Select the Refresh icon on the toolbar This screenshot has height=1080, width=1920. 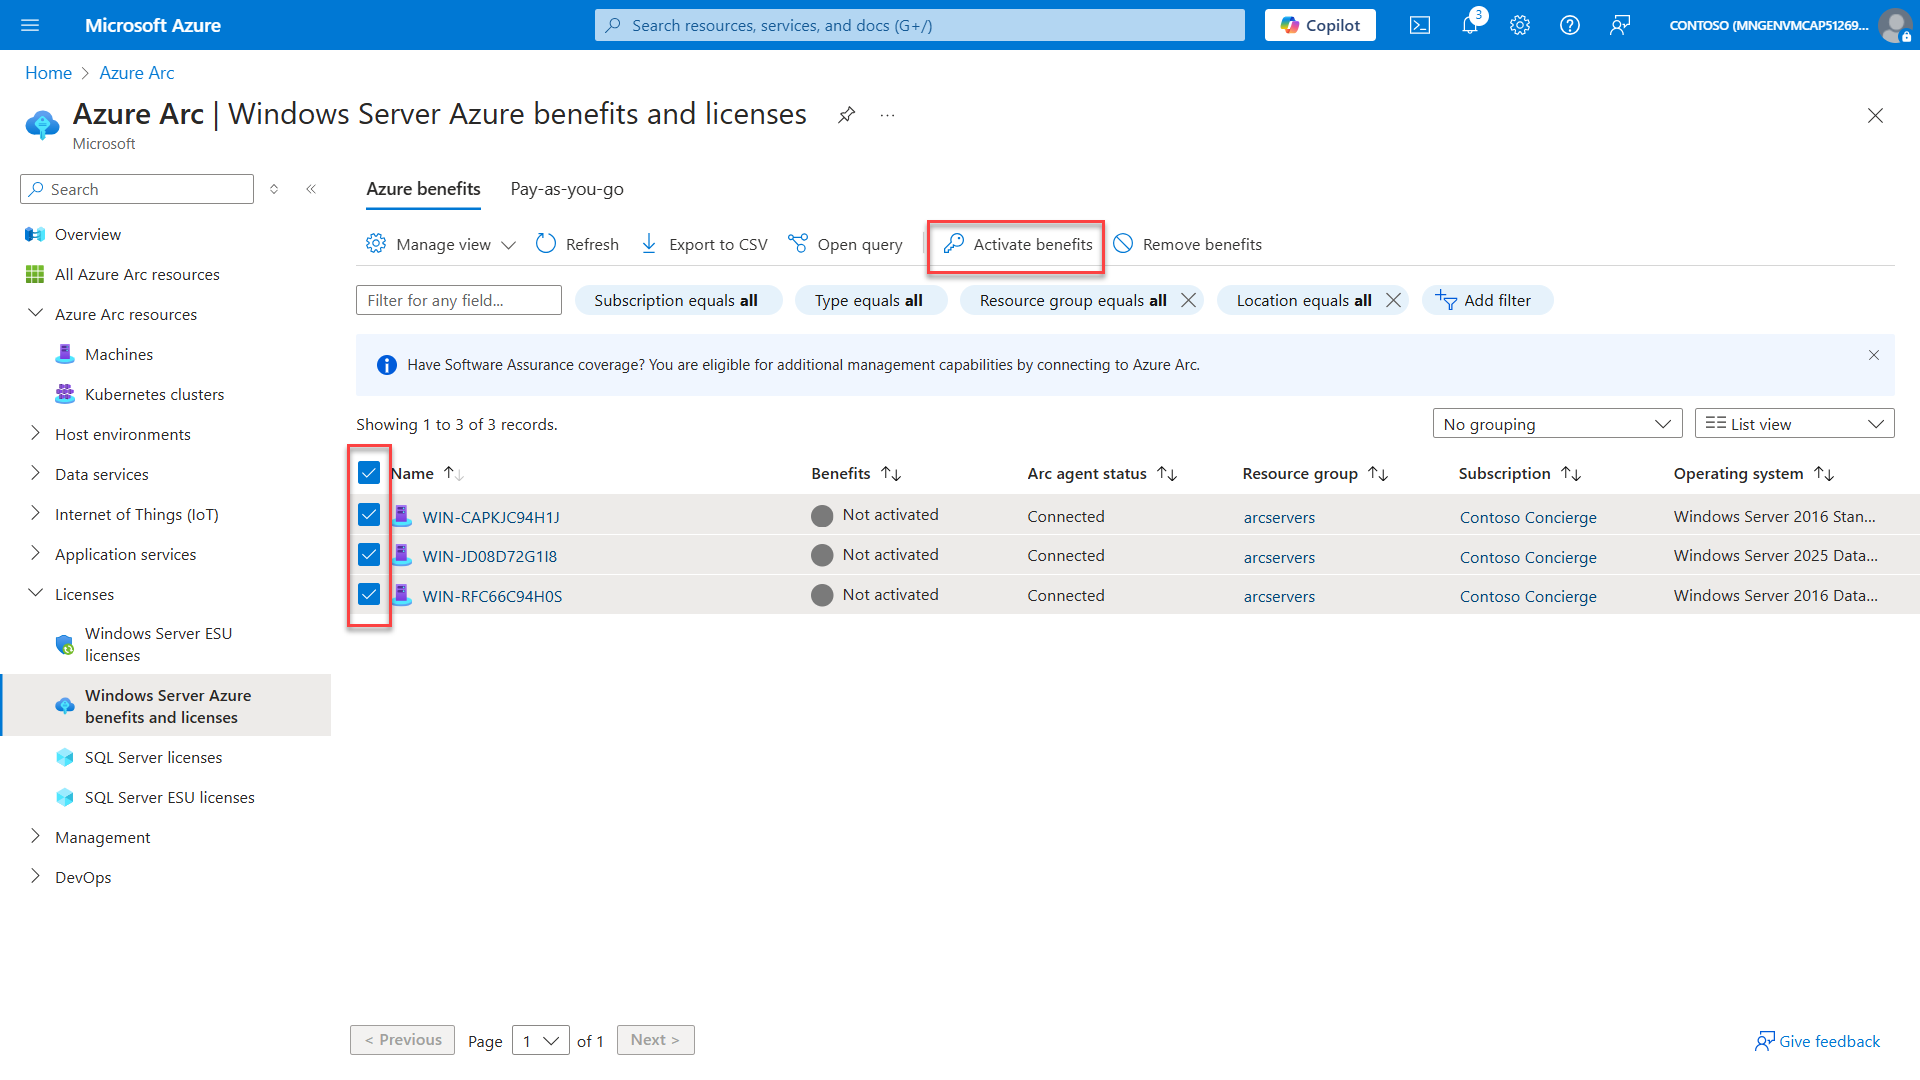(x=545, y=243)
